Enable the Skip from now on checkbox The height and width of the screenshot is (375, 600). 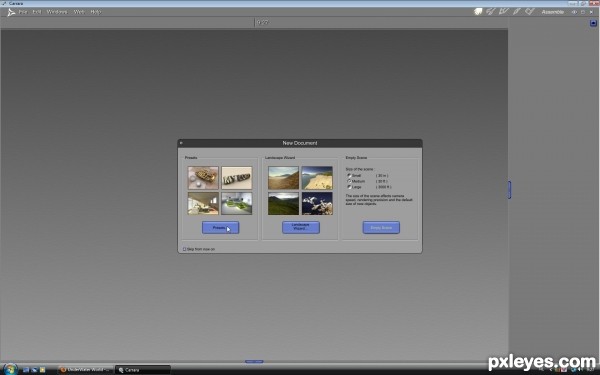[x=184, y=249]
